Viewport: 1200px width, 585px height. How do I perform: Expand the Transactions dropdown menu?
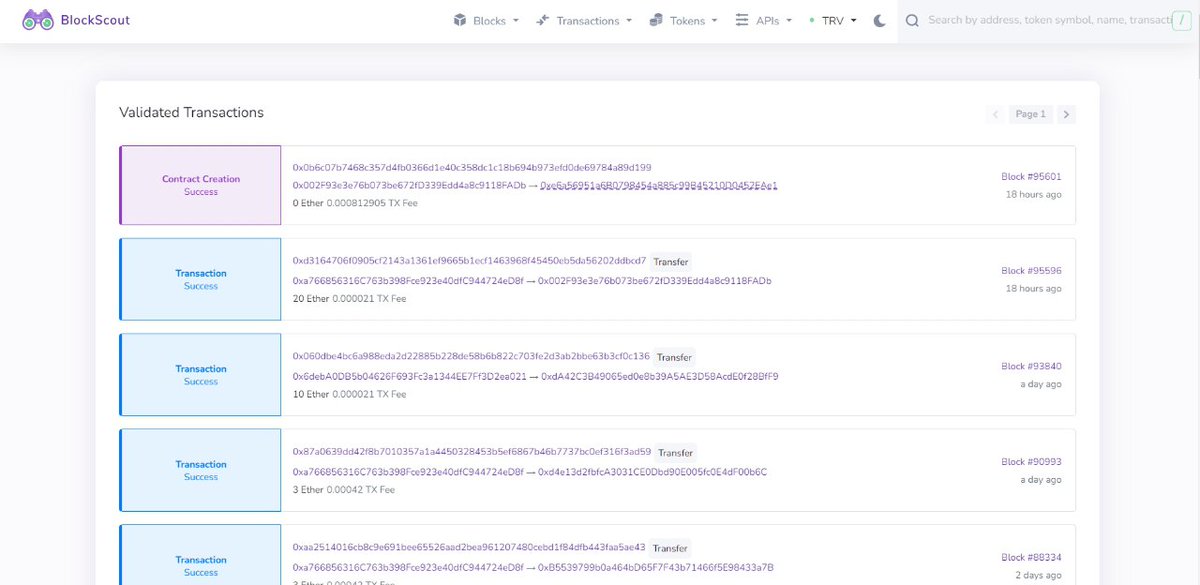click(584, 20)
